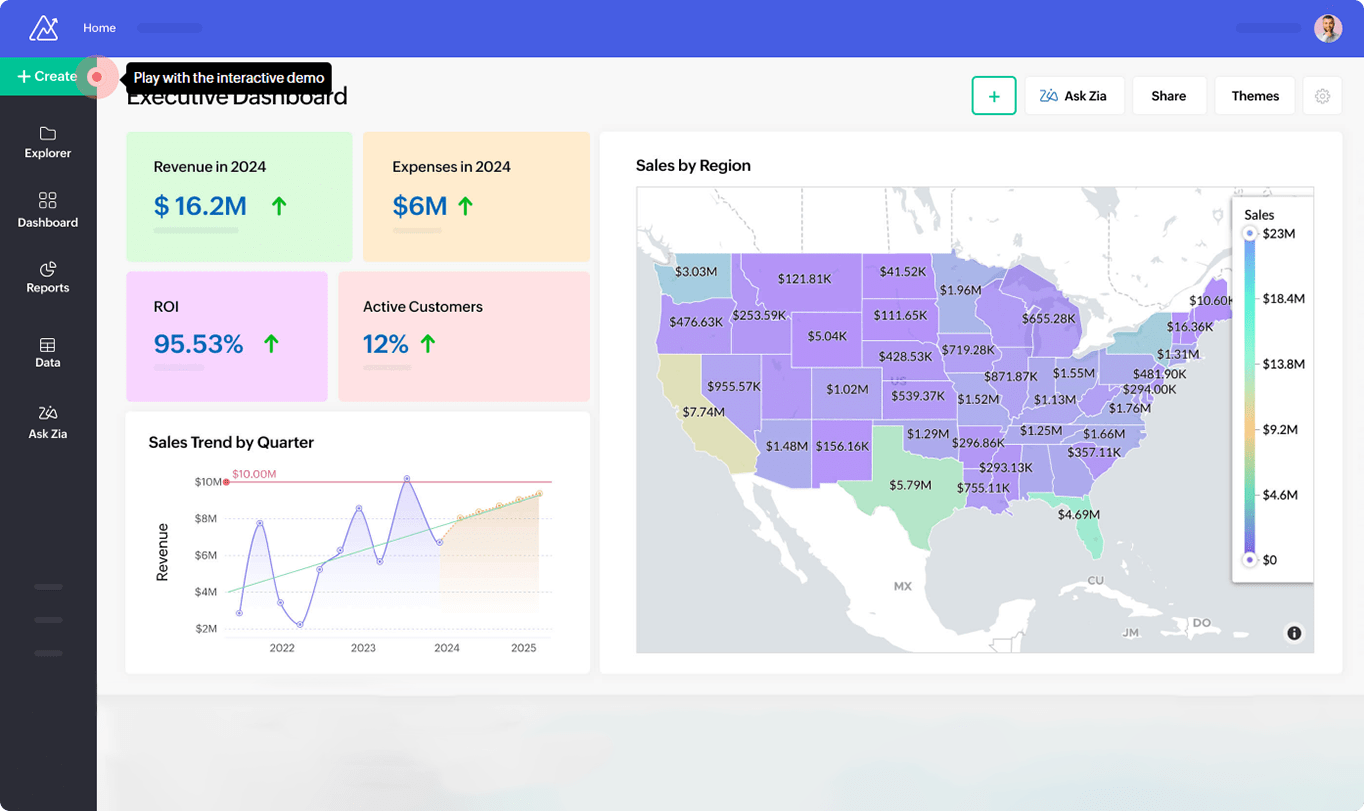Click the dashboard settings gear icon
This screenshot has height=811, width=1364.
point(1322,96)
